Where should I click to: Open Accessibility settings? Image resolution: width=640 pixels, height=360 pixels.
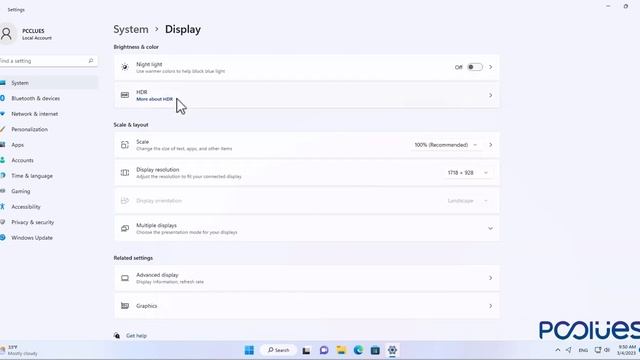tap(49, 207)
